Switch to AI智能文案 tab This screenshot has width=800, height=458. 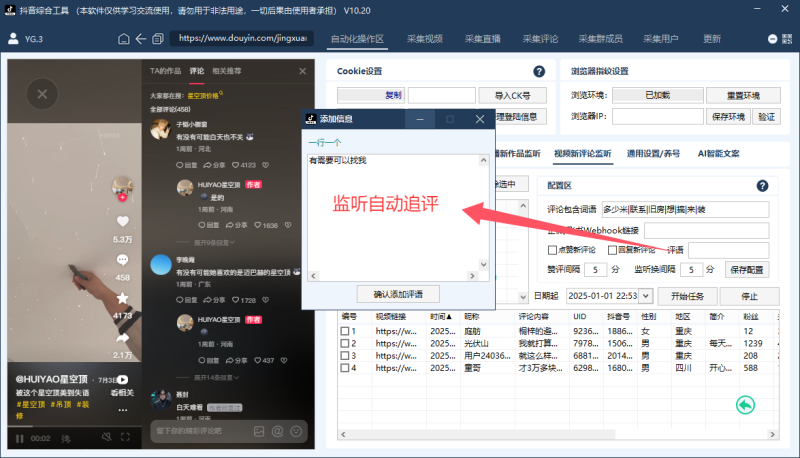point(718,154)
